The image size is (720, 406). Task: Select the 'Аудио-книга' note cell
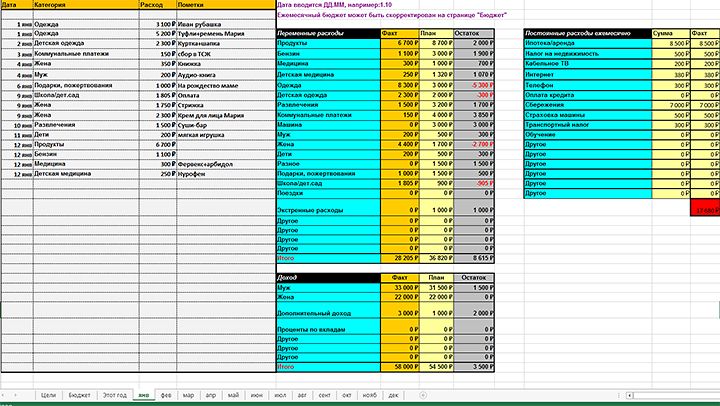226,75
